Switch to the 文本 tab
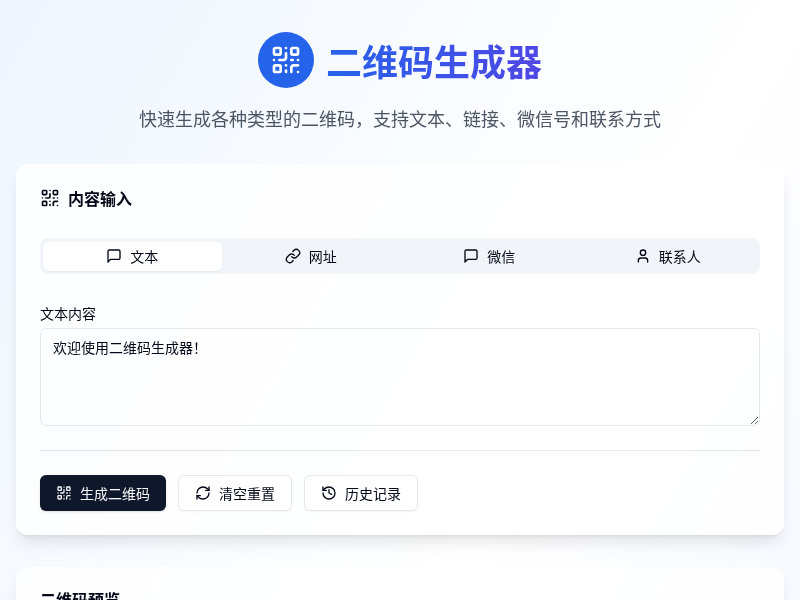 (x=132, y=257)
